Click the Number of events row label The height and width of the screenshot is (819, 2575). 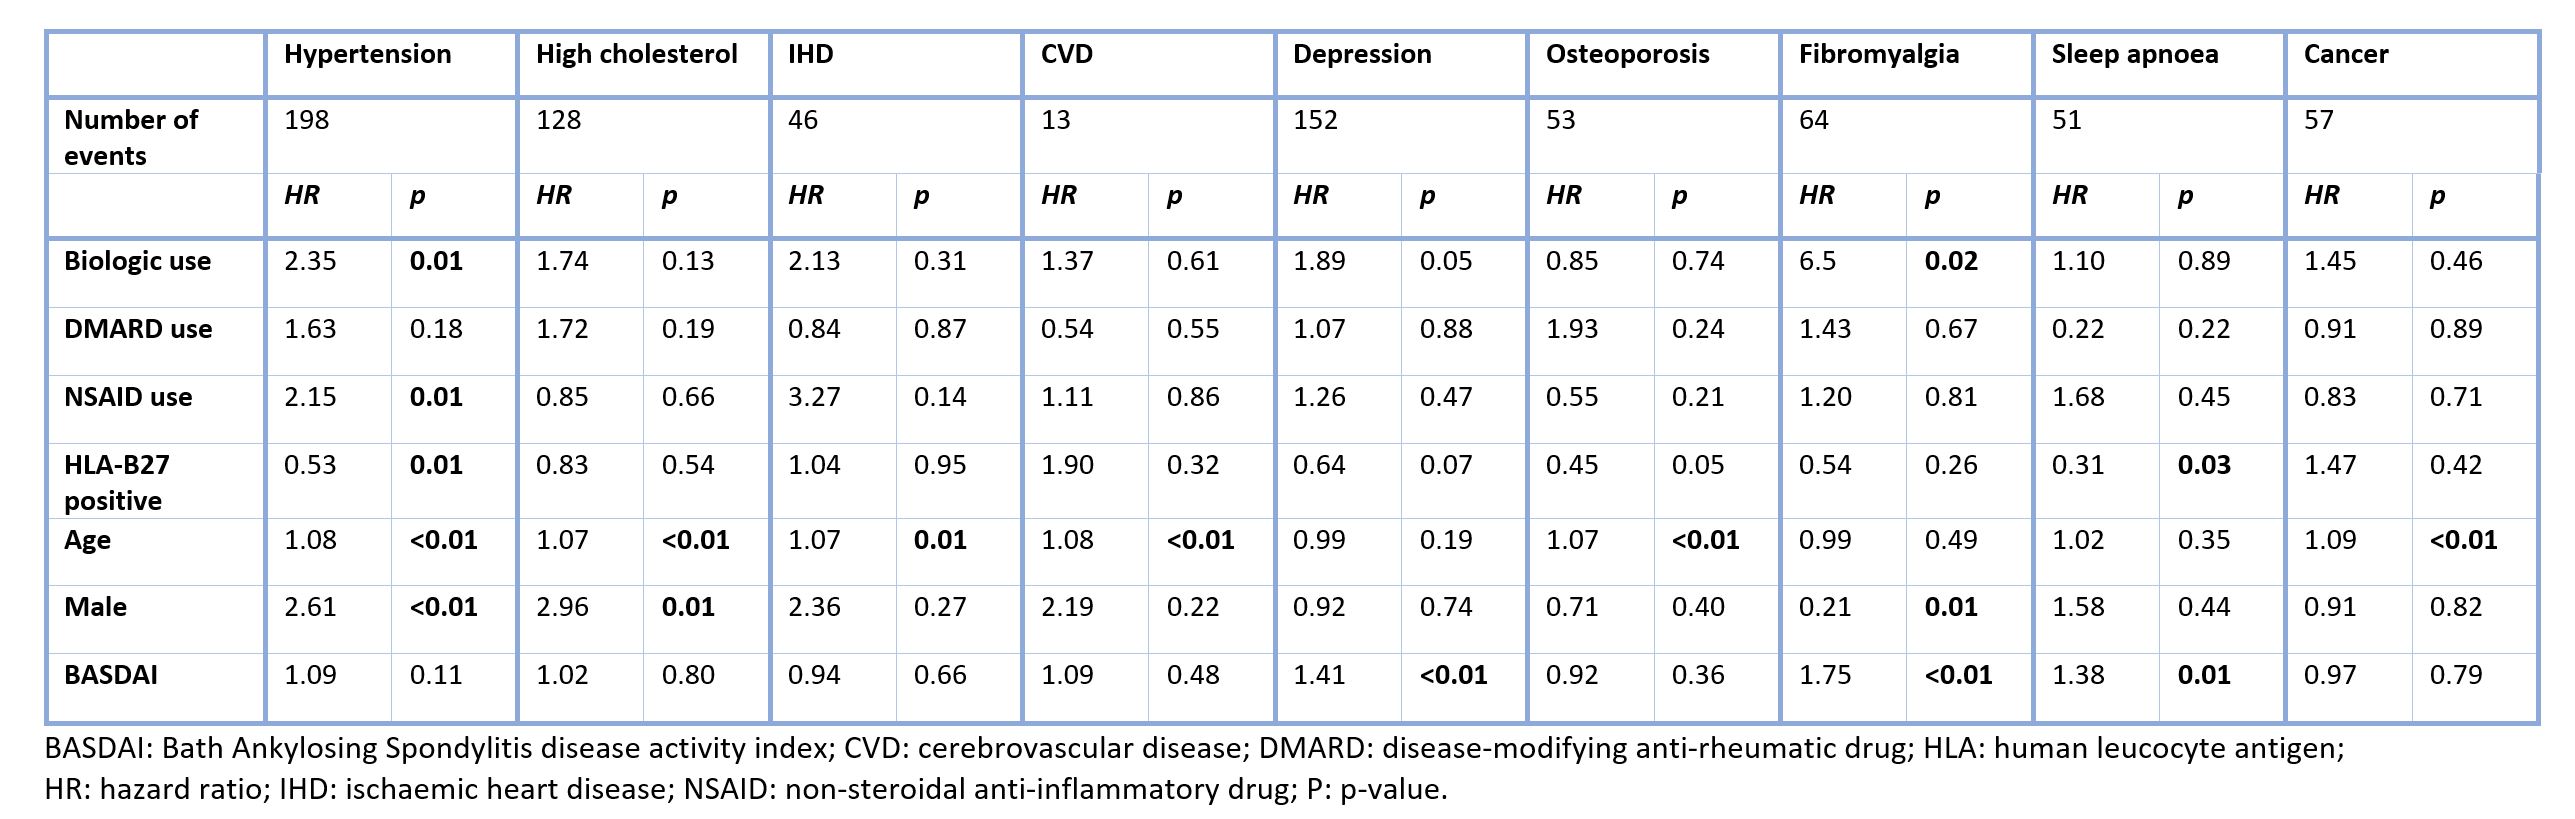pyautogui.click(x=130, y=137)
